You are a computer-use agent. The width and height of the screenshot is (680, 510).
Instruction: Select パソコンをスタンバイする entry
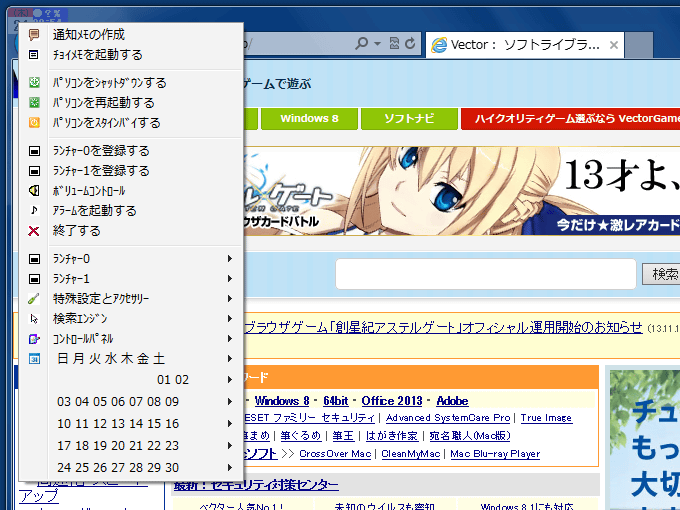131,123
